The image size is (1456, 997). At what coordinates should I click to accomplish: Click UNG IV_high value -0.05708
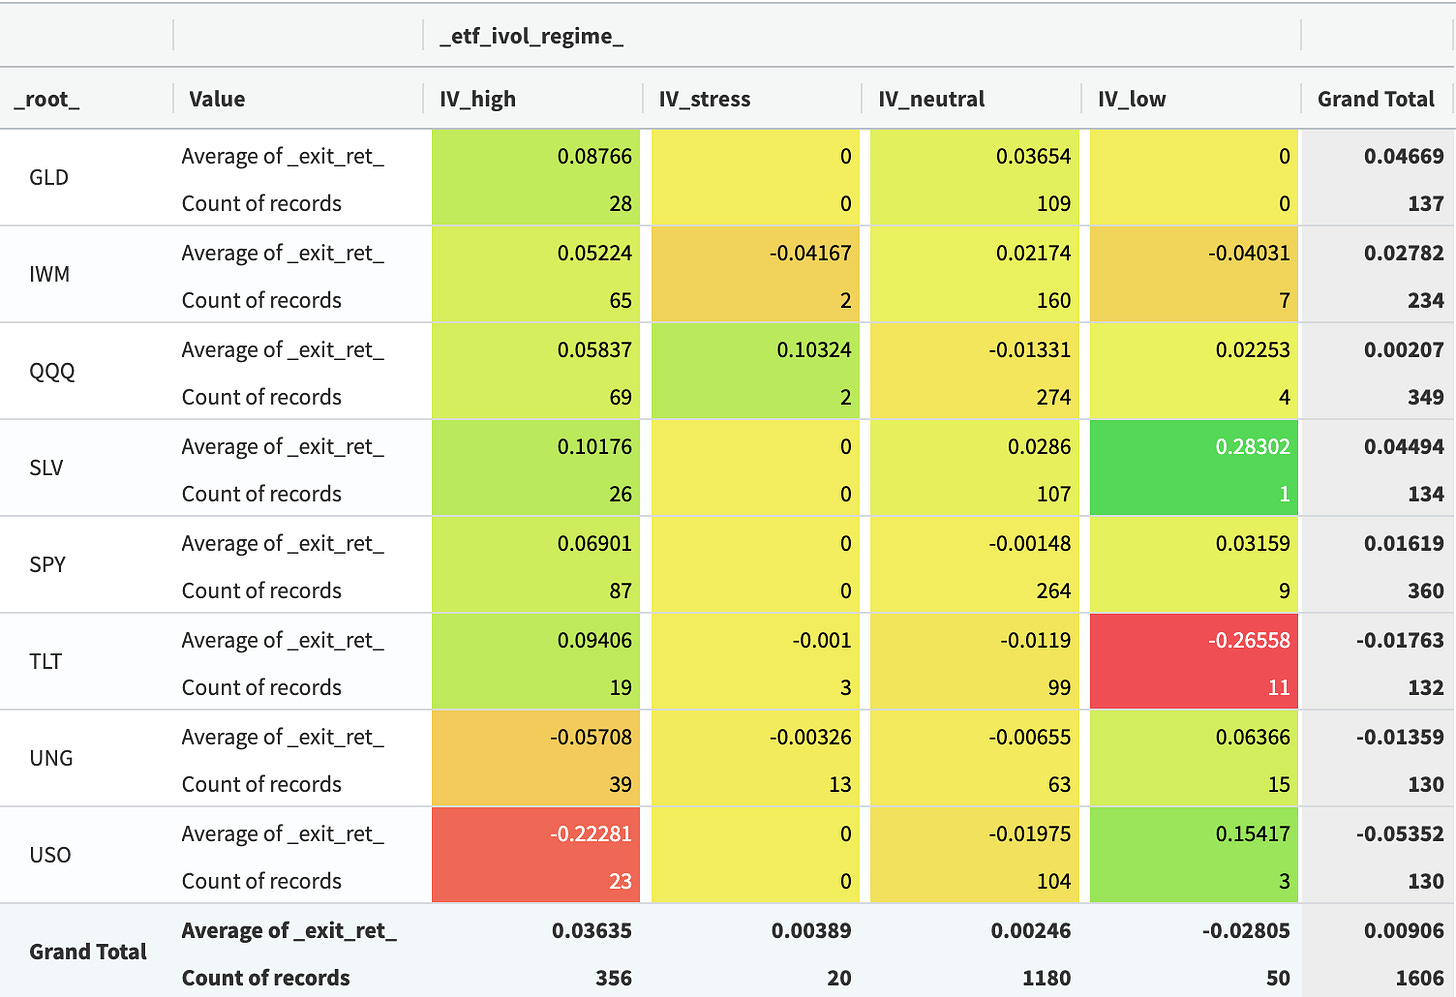tap(591, 737)
